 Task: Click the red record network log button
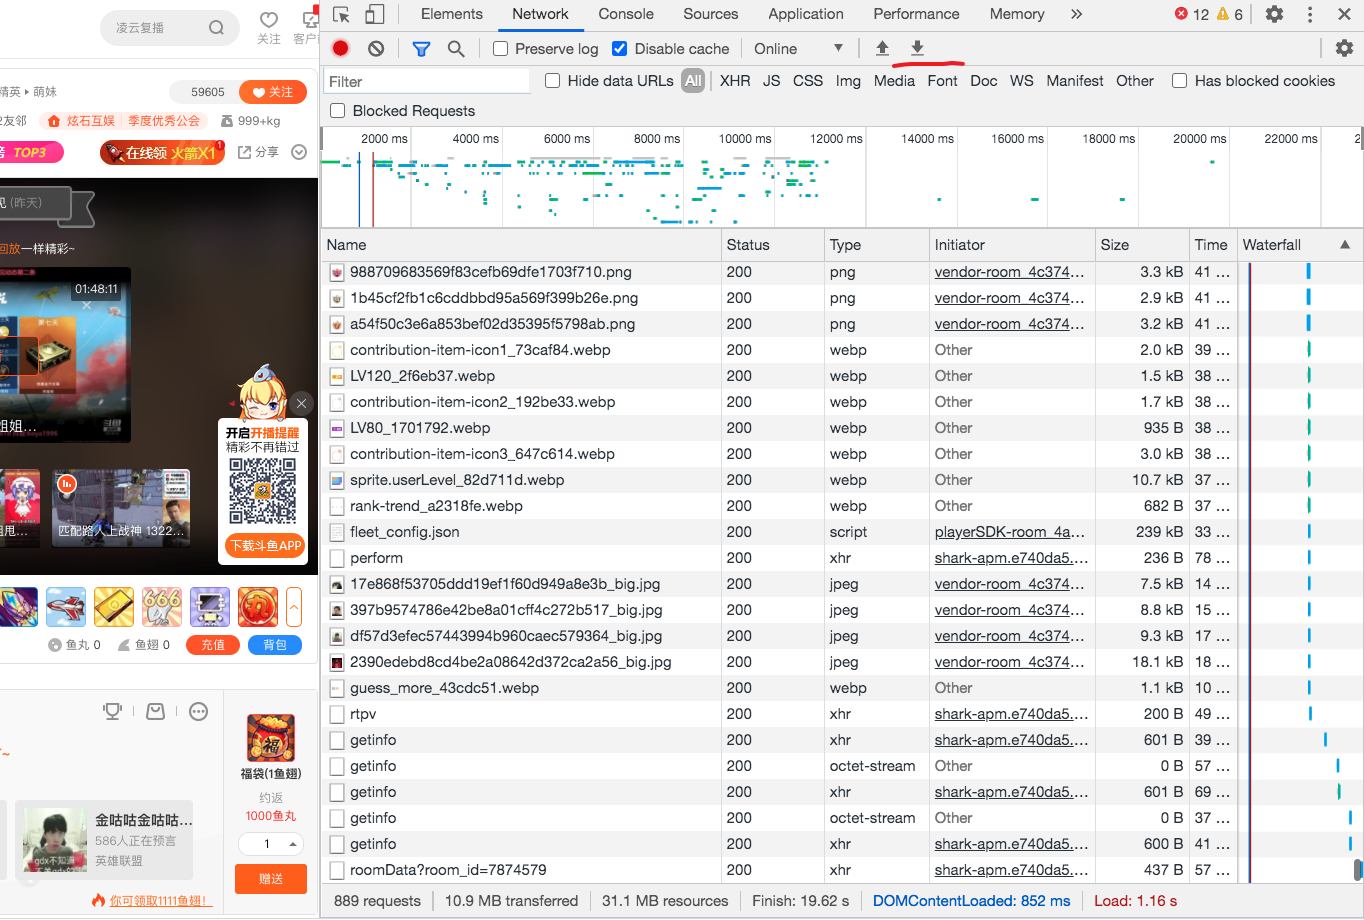[341, 48]
